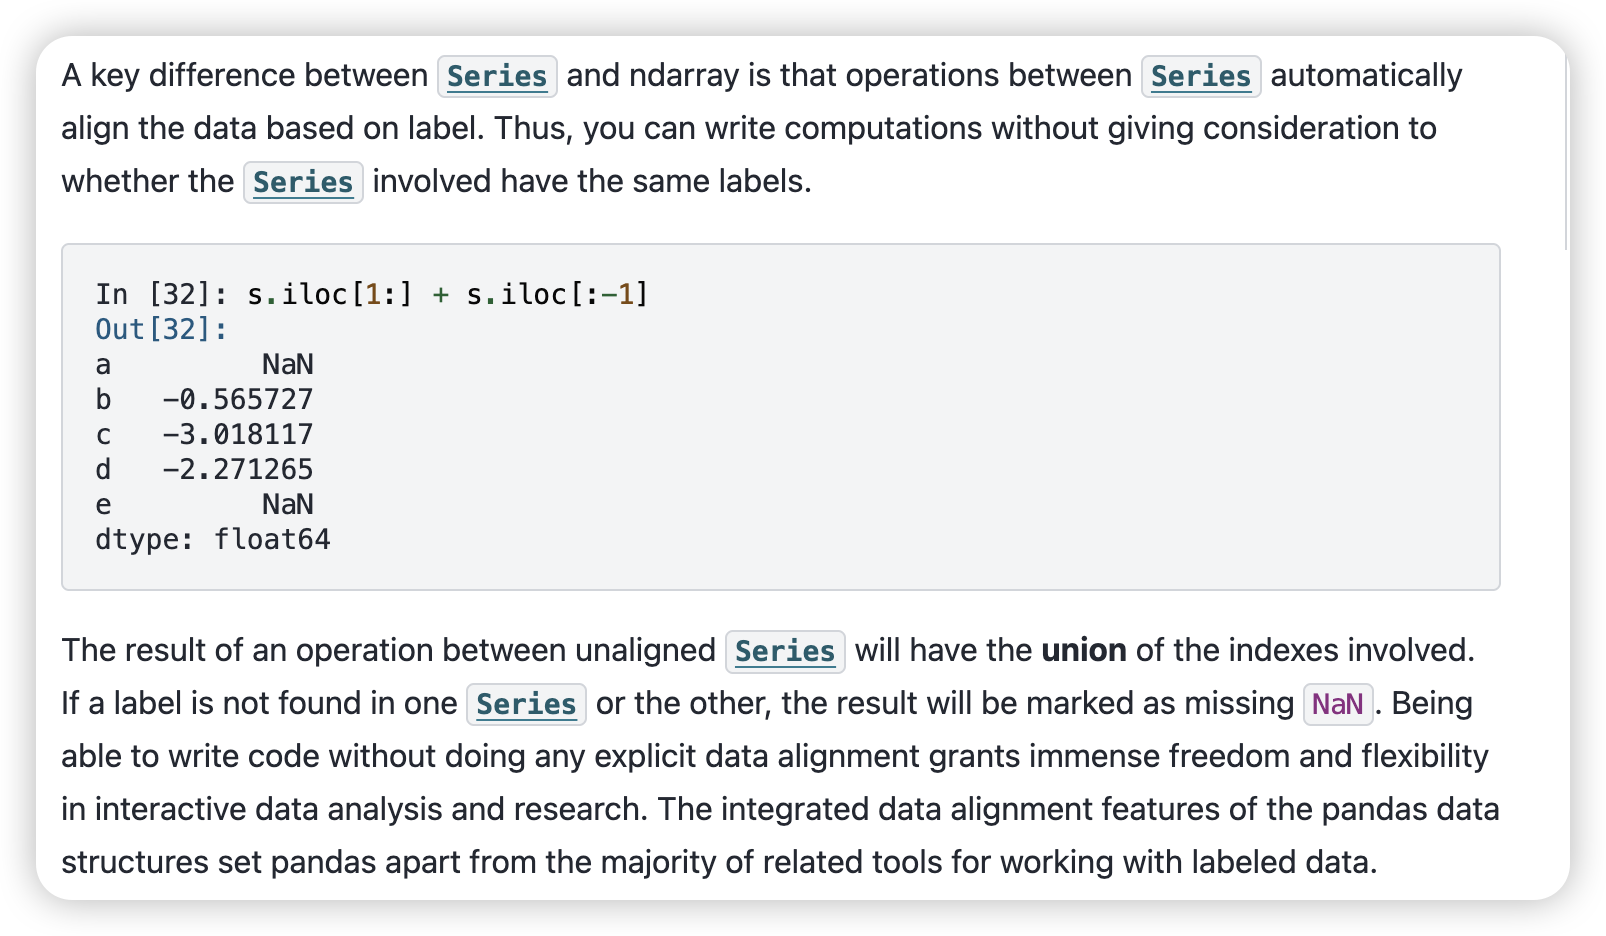Screen dimensions: 1606x936
Task: Click the value -2.271265 in row d
Action: pos(238,469)
